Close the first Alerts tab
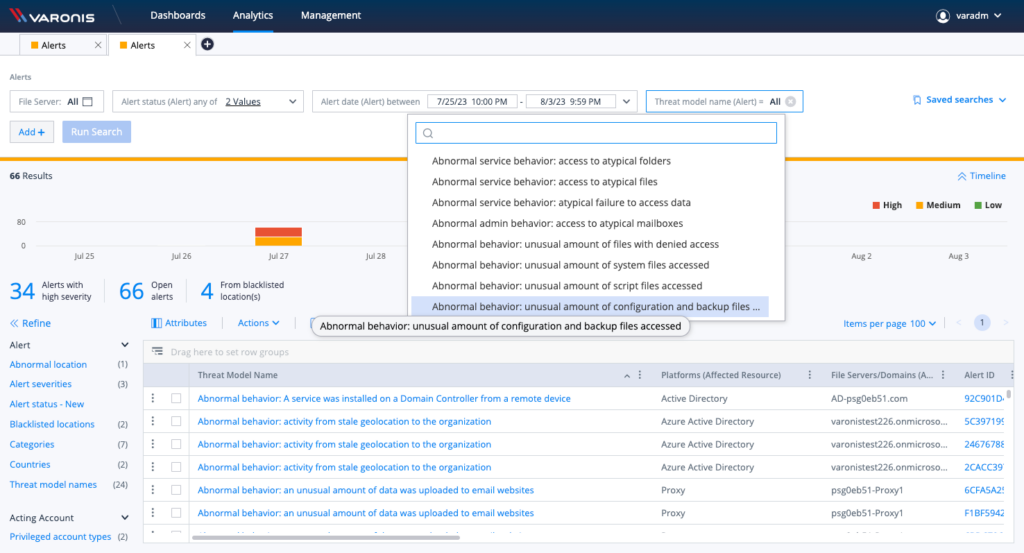Image resolution: width=1024 pixels, height=553 pixels. [98, 45]
